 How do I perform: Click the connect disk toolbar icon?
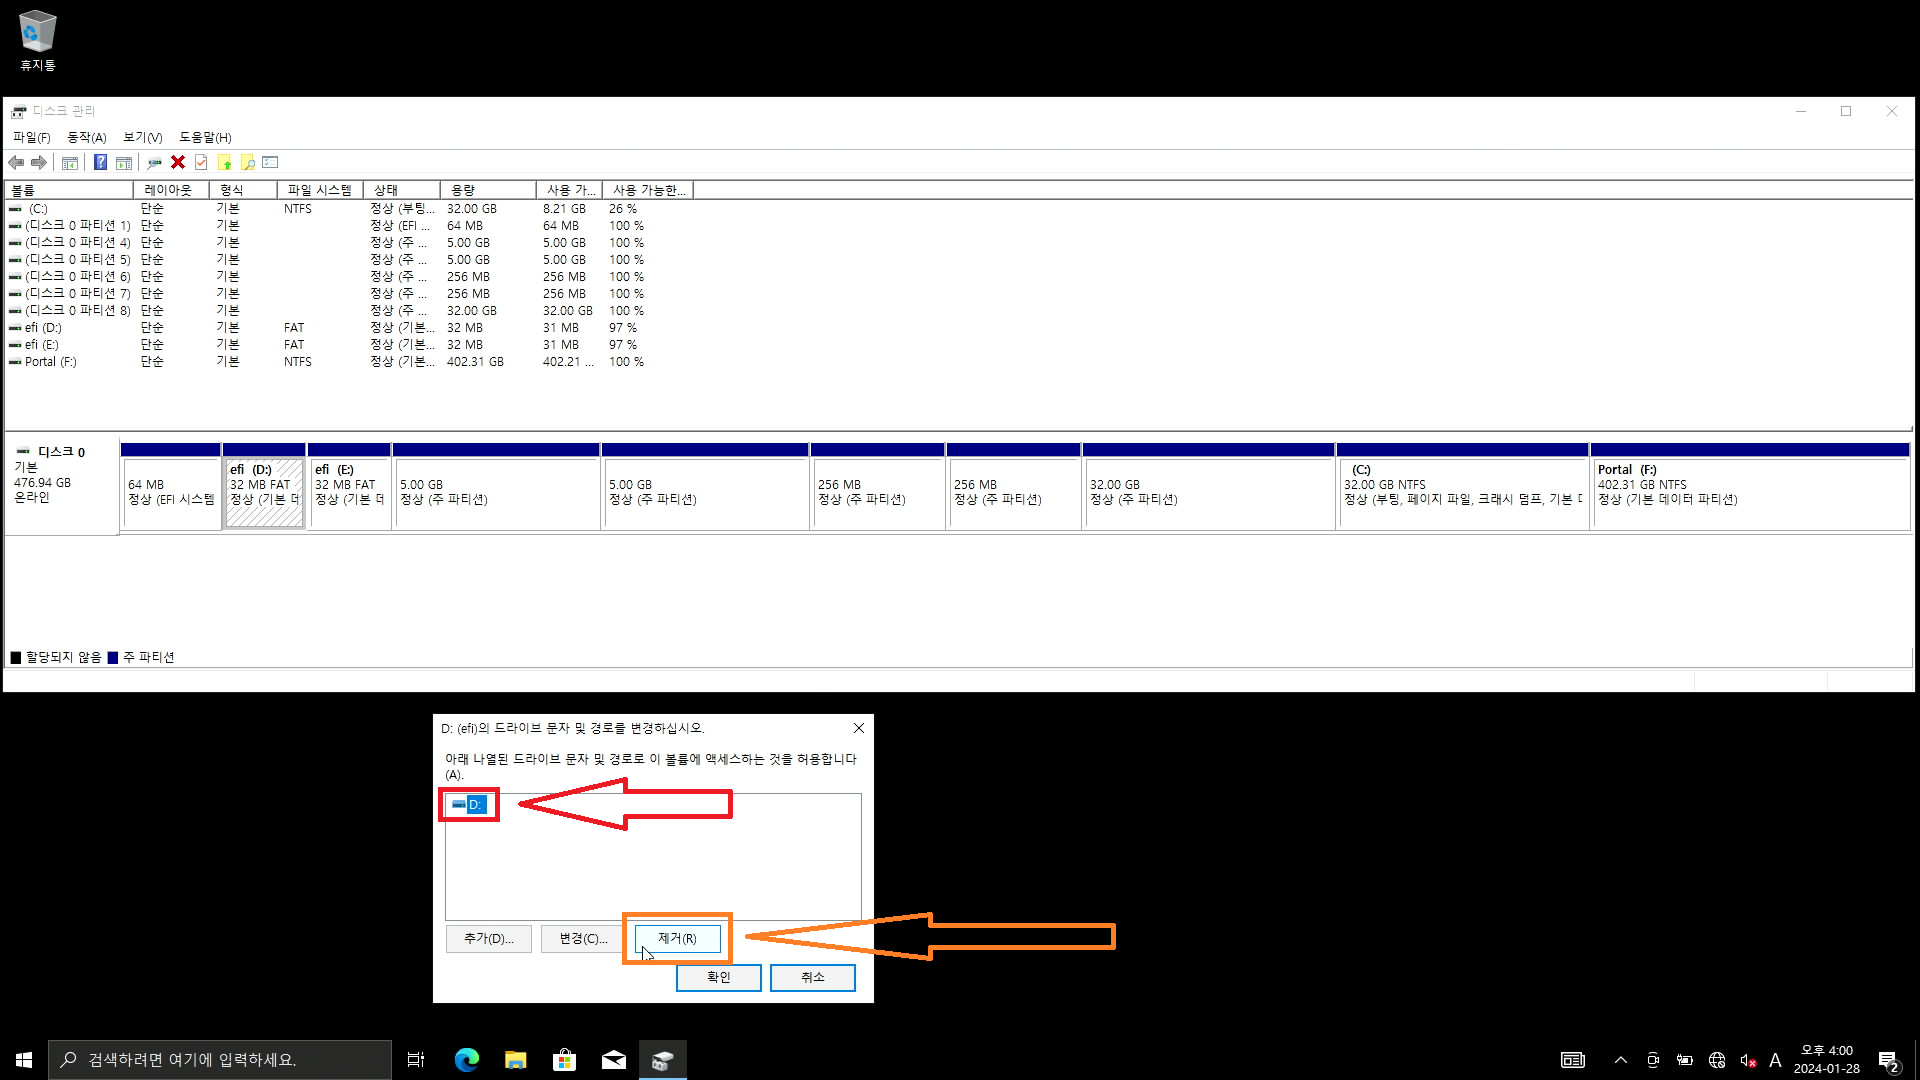point(154,162)
